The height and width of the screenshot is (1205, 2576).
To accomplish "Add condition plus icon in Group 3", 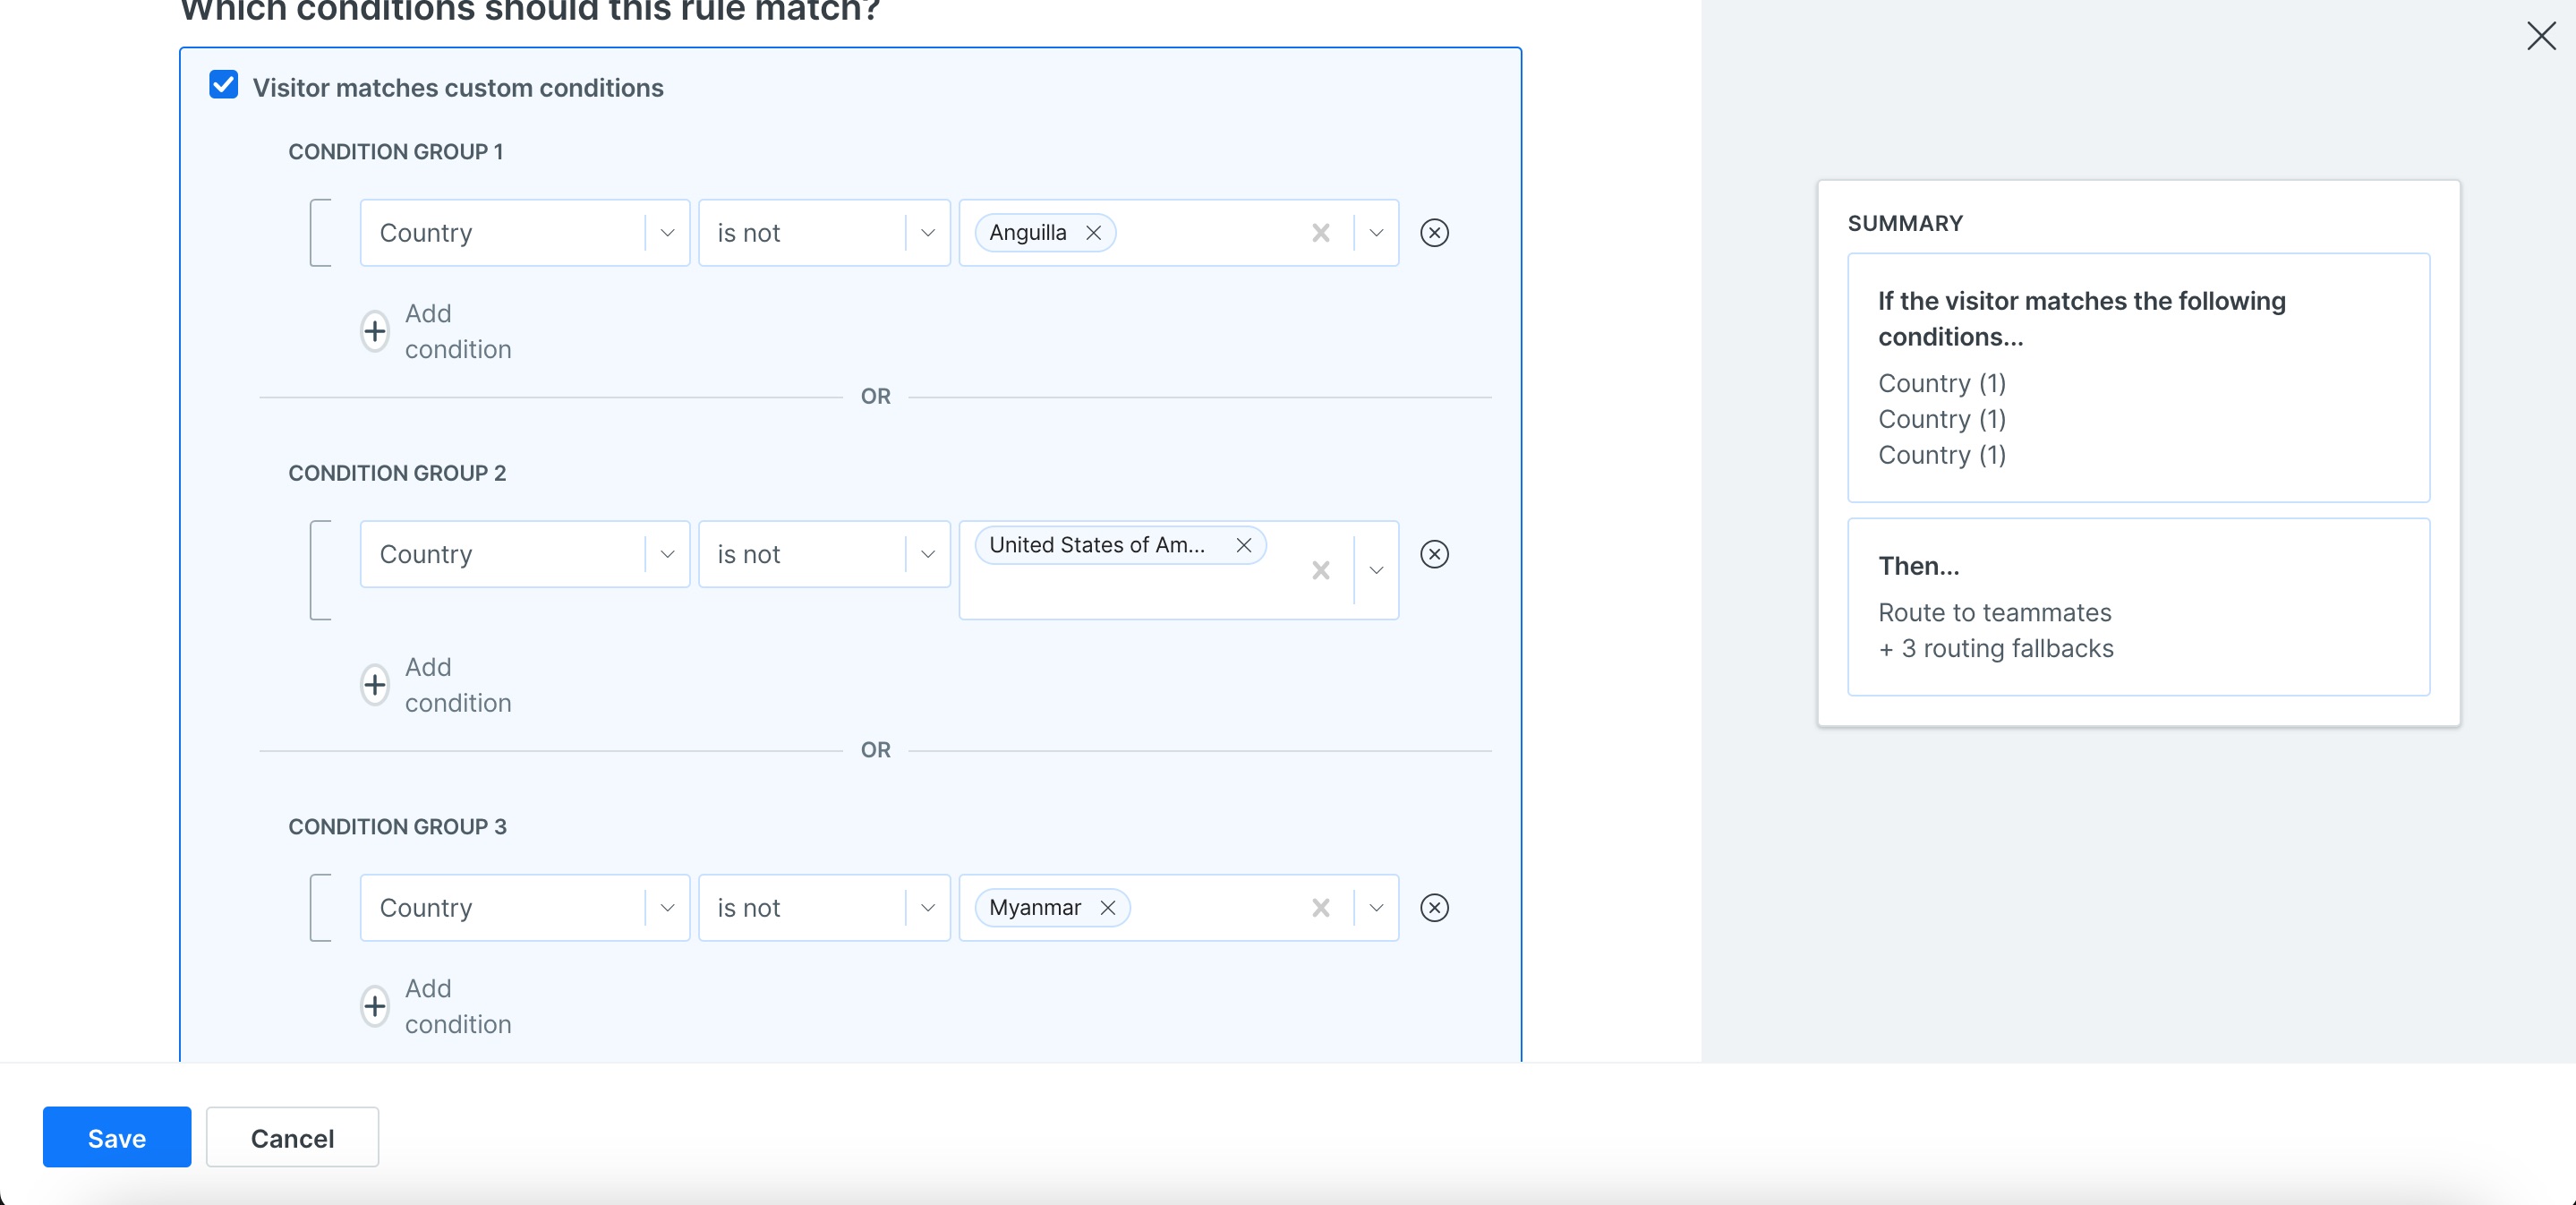I will (375, 1006).
